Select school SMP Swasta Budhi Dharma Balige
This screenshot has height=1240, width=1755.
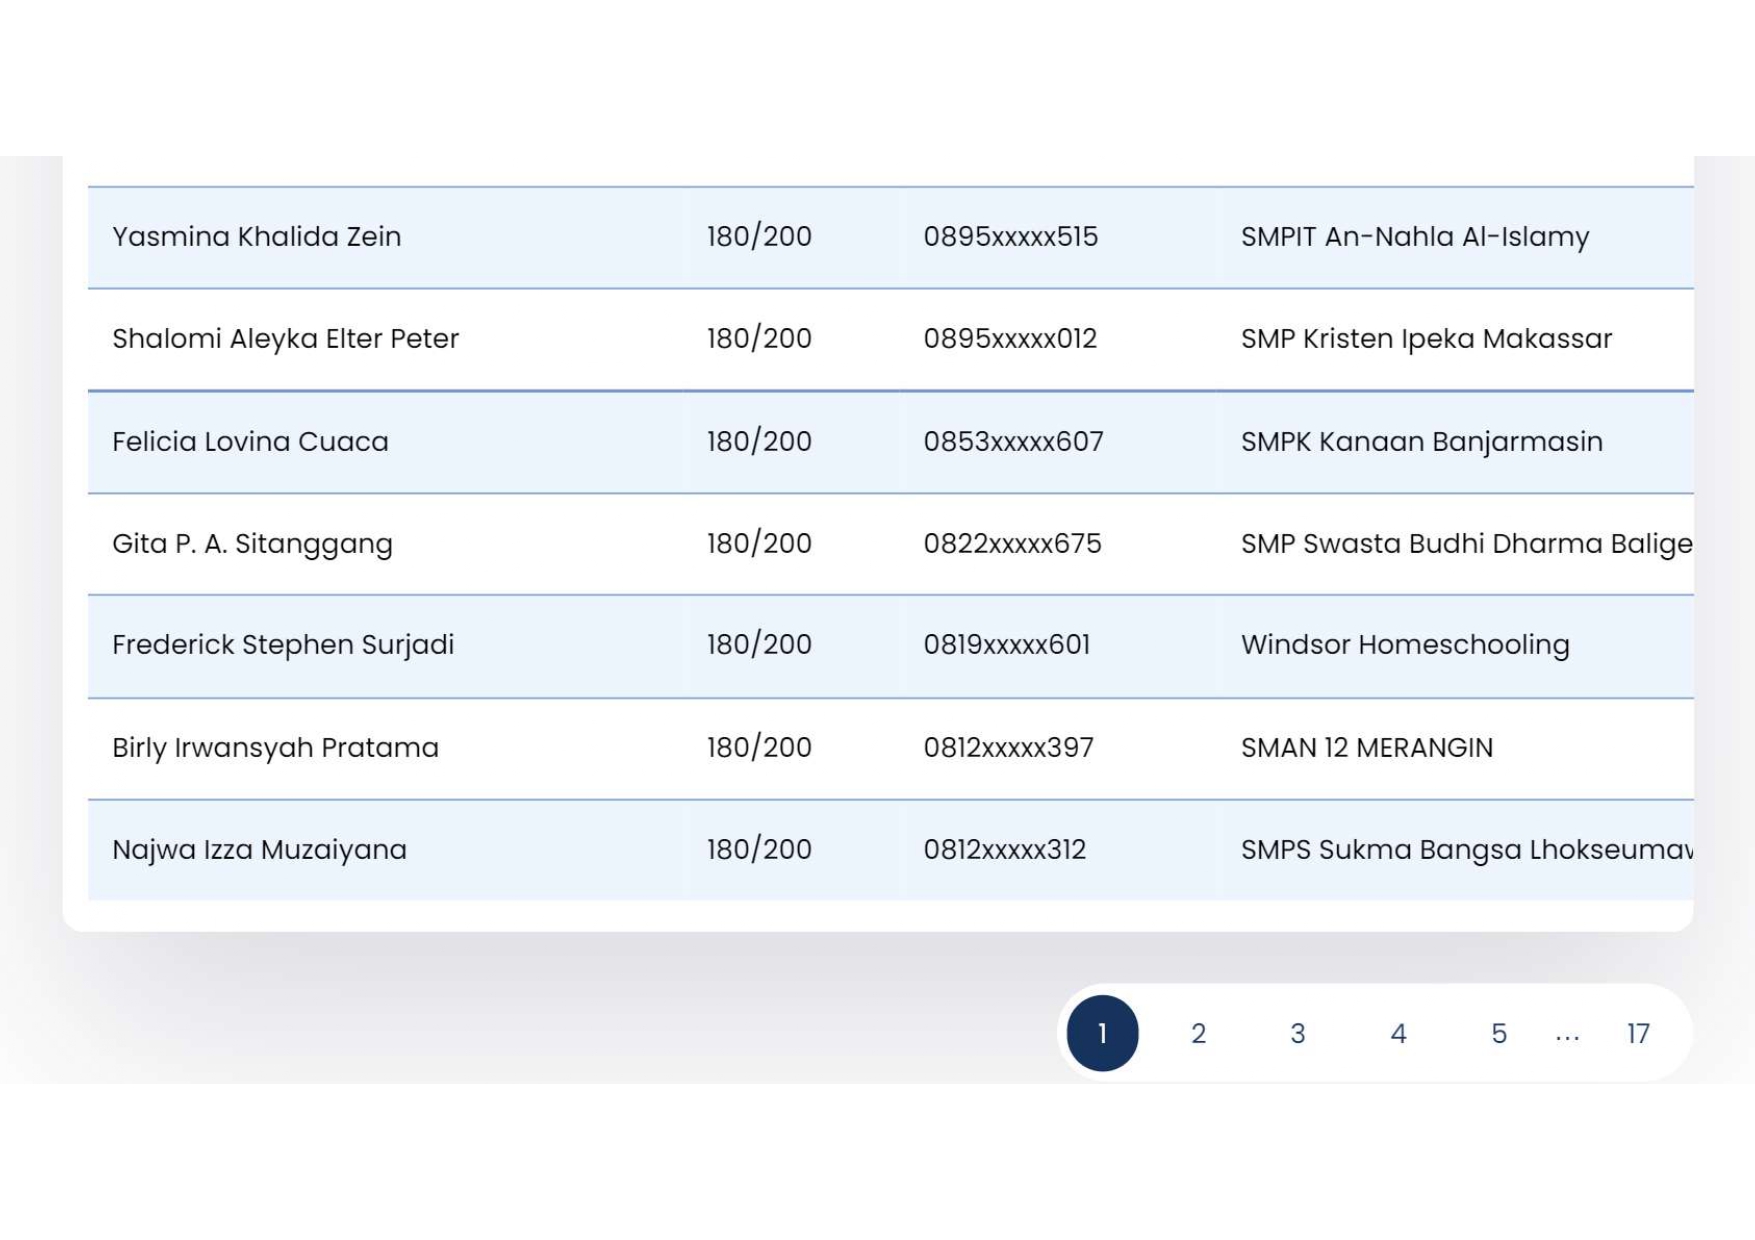pyautogui.click(x=1467, y=544)
